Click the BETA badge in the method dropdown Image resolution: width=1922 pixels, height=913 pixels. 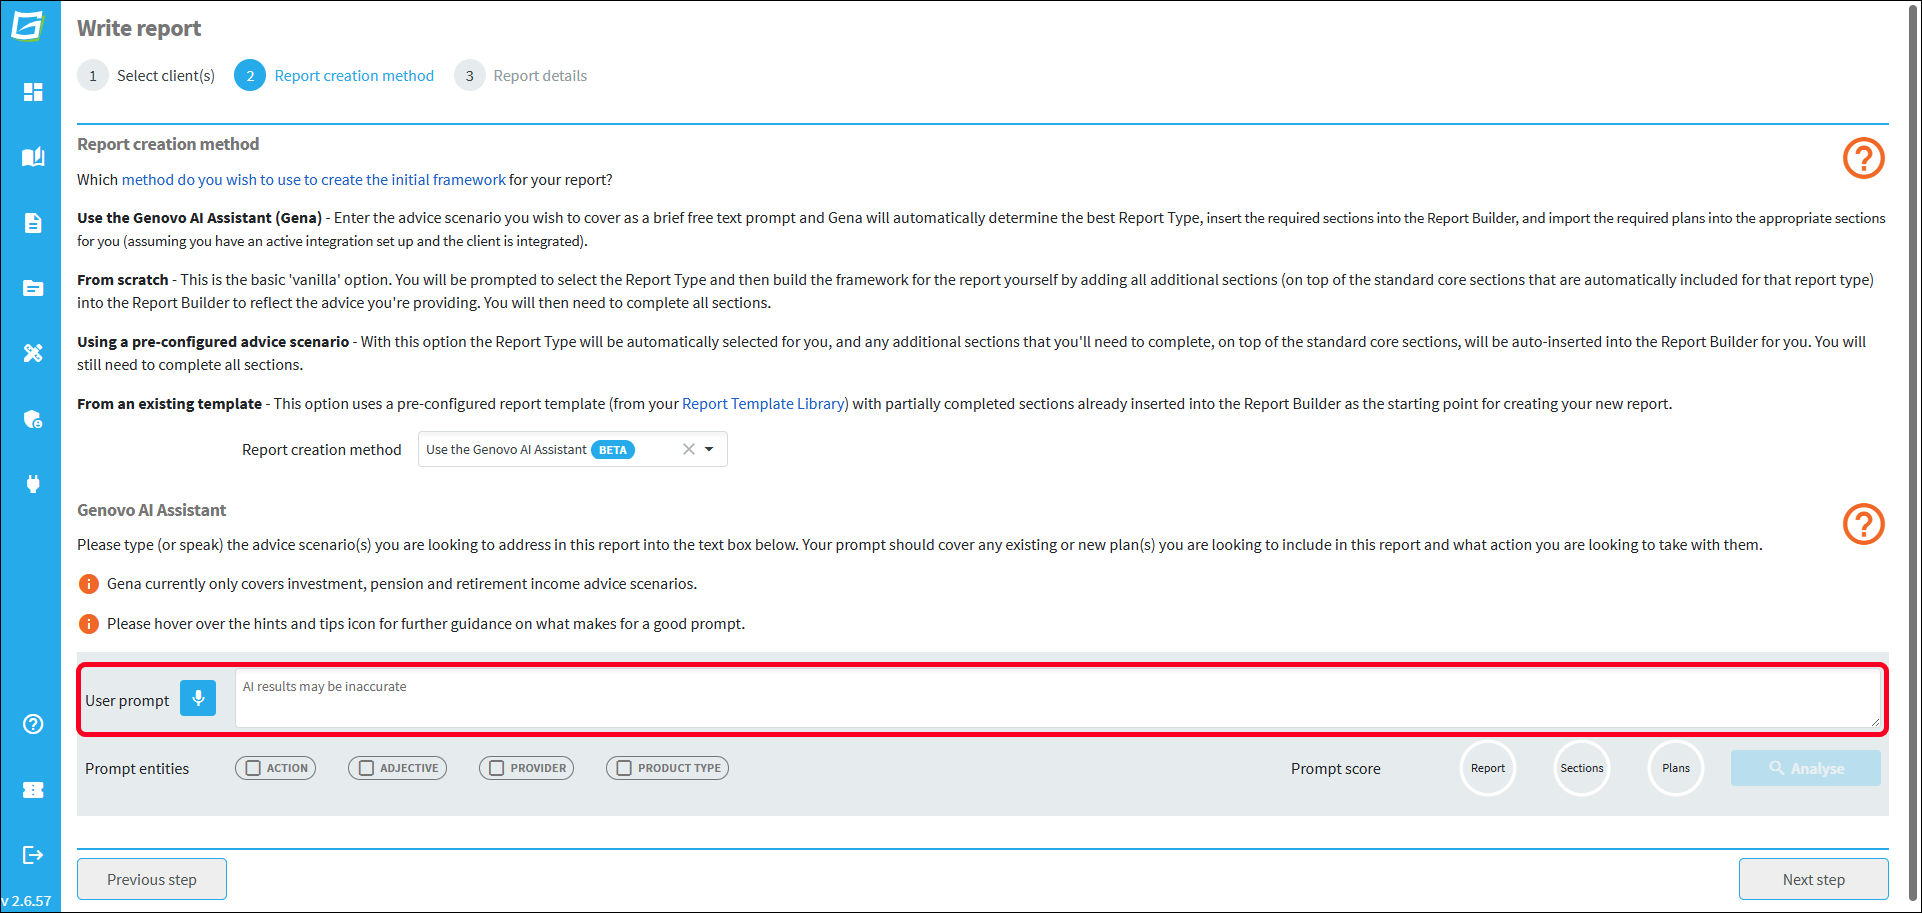point(613,450)
